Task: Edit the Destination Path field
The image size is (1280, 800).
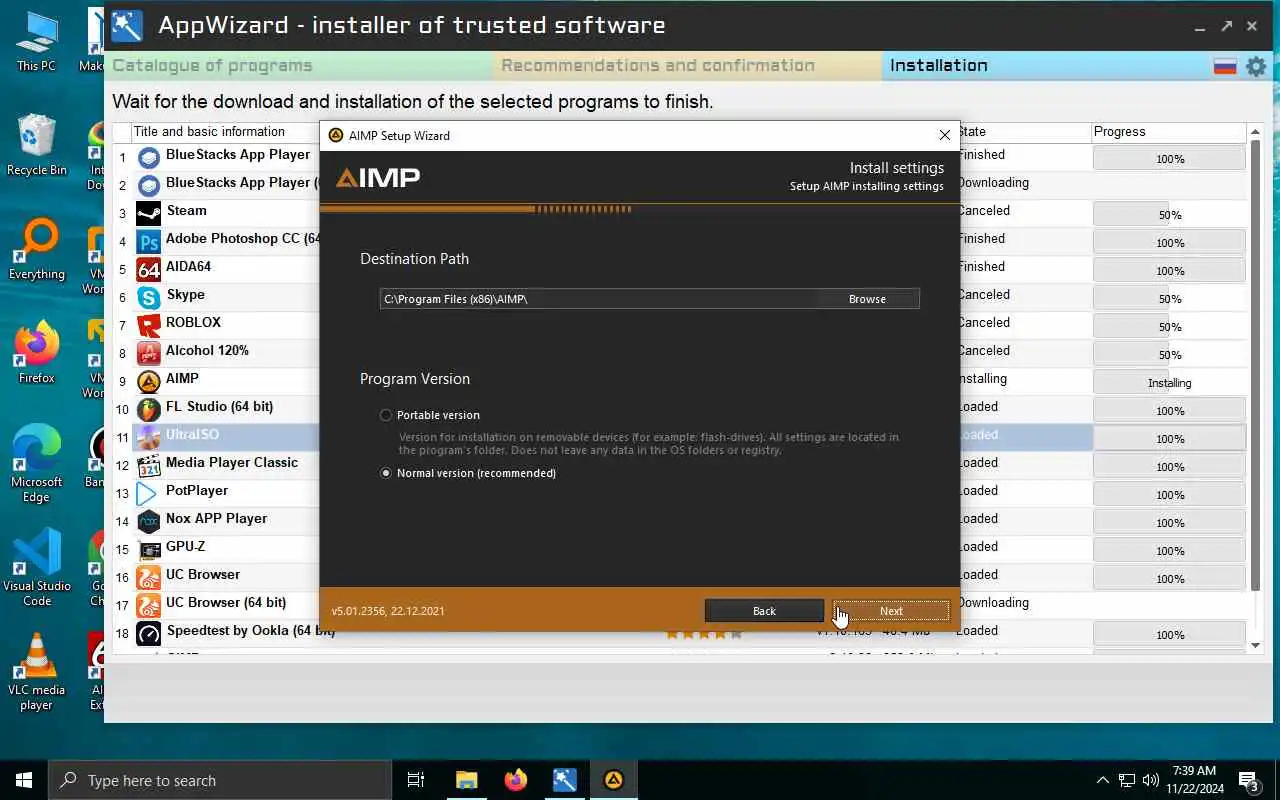Action: coord(598,299)
